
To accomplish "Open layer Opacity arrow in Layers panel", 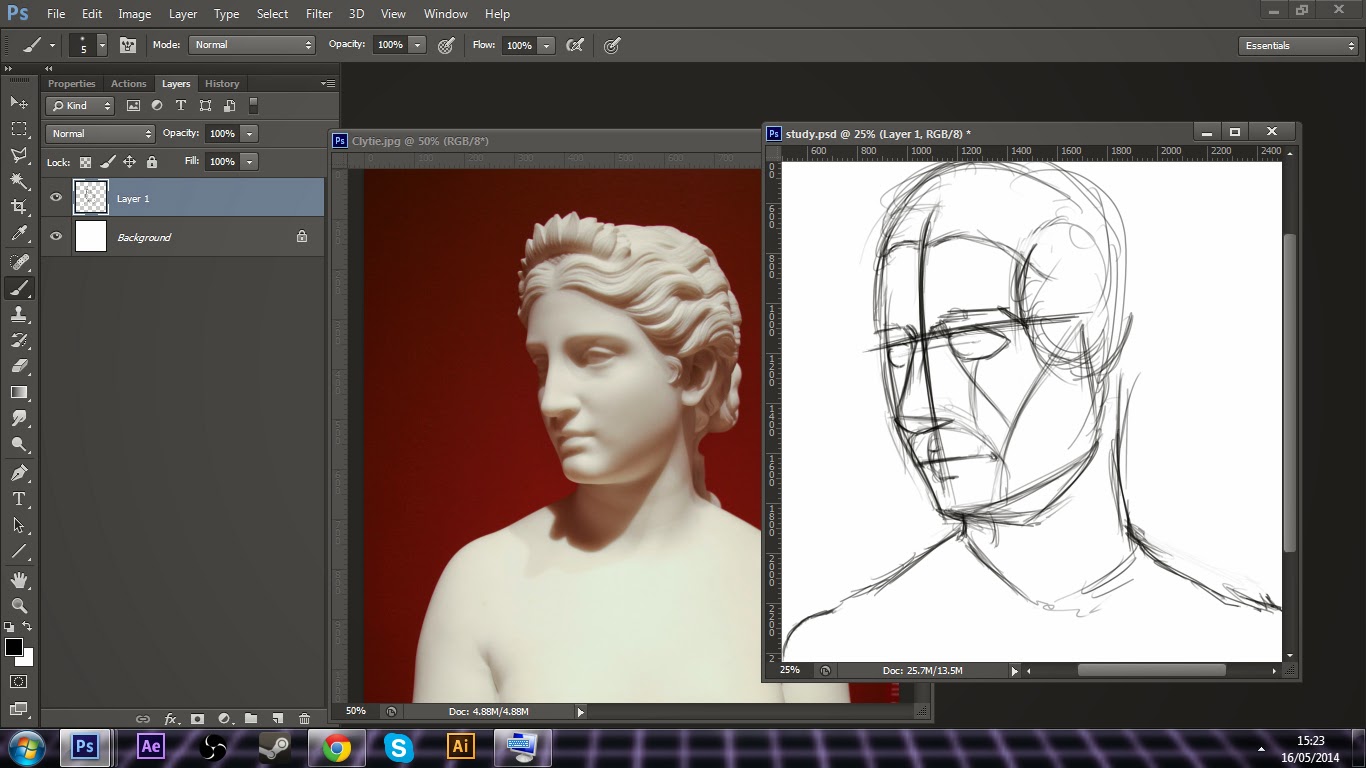I will click(249, 134).
